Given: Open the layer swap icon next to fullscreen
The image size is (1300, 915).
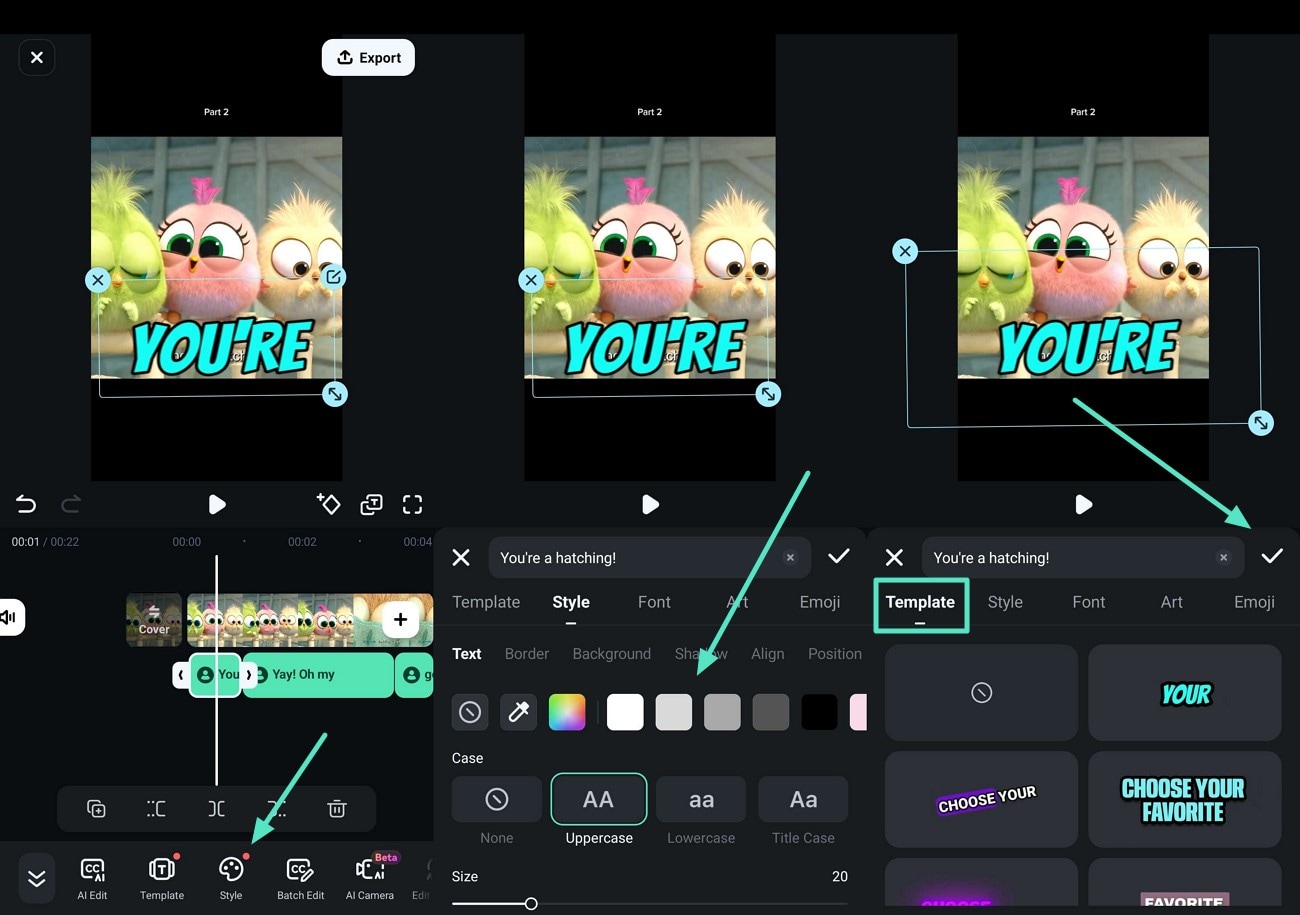Looking at the screenshot, I should click(x=371, y=505).
